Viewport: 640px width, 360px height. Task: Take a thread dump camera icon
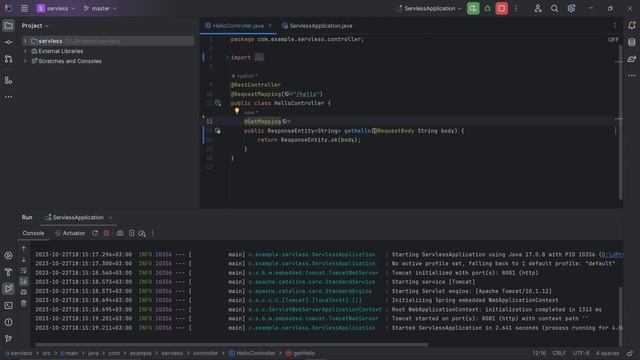(120, 233)
